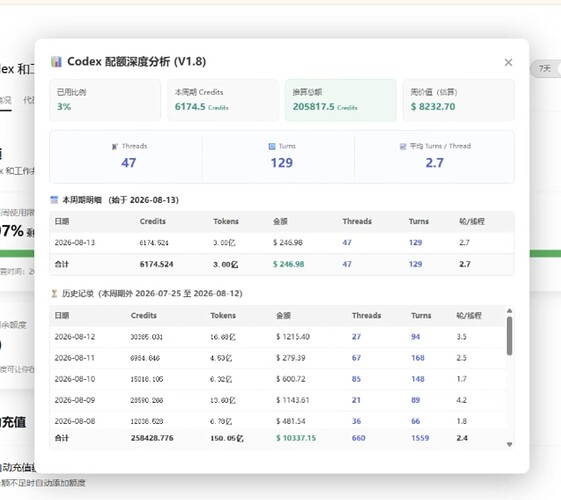Viewport: 561px width, 500px height.
Task: Click turns value 66 in 2026-08-08 row
Action: pos(415,421)
